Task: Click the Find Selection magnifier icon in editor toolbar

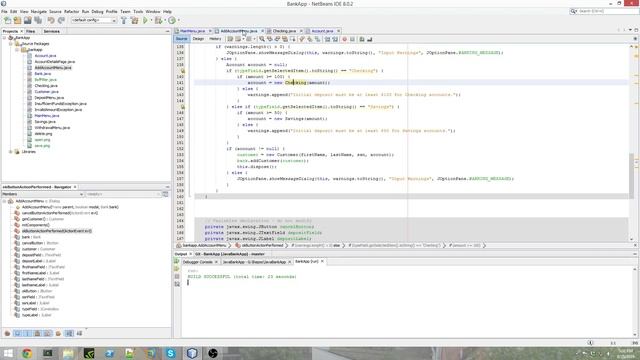Action: 262,39
